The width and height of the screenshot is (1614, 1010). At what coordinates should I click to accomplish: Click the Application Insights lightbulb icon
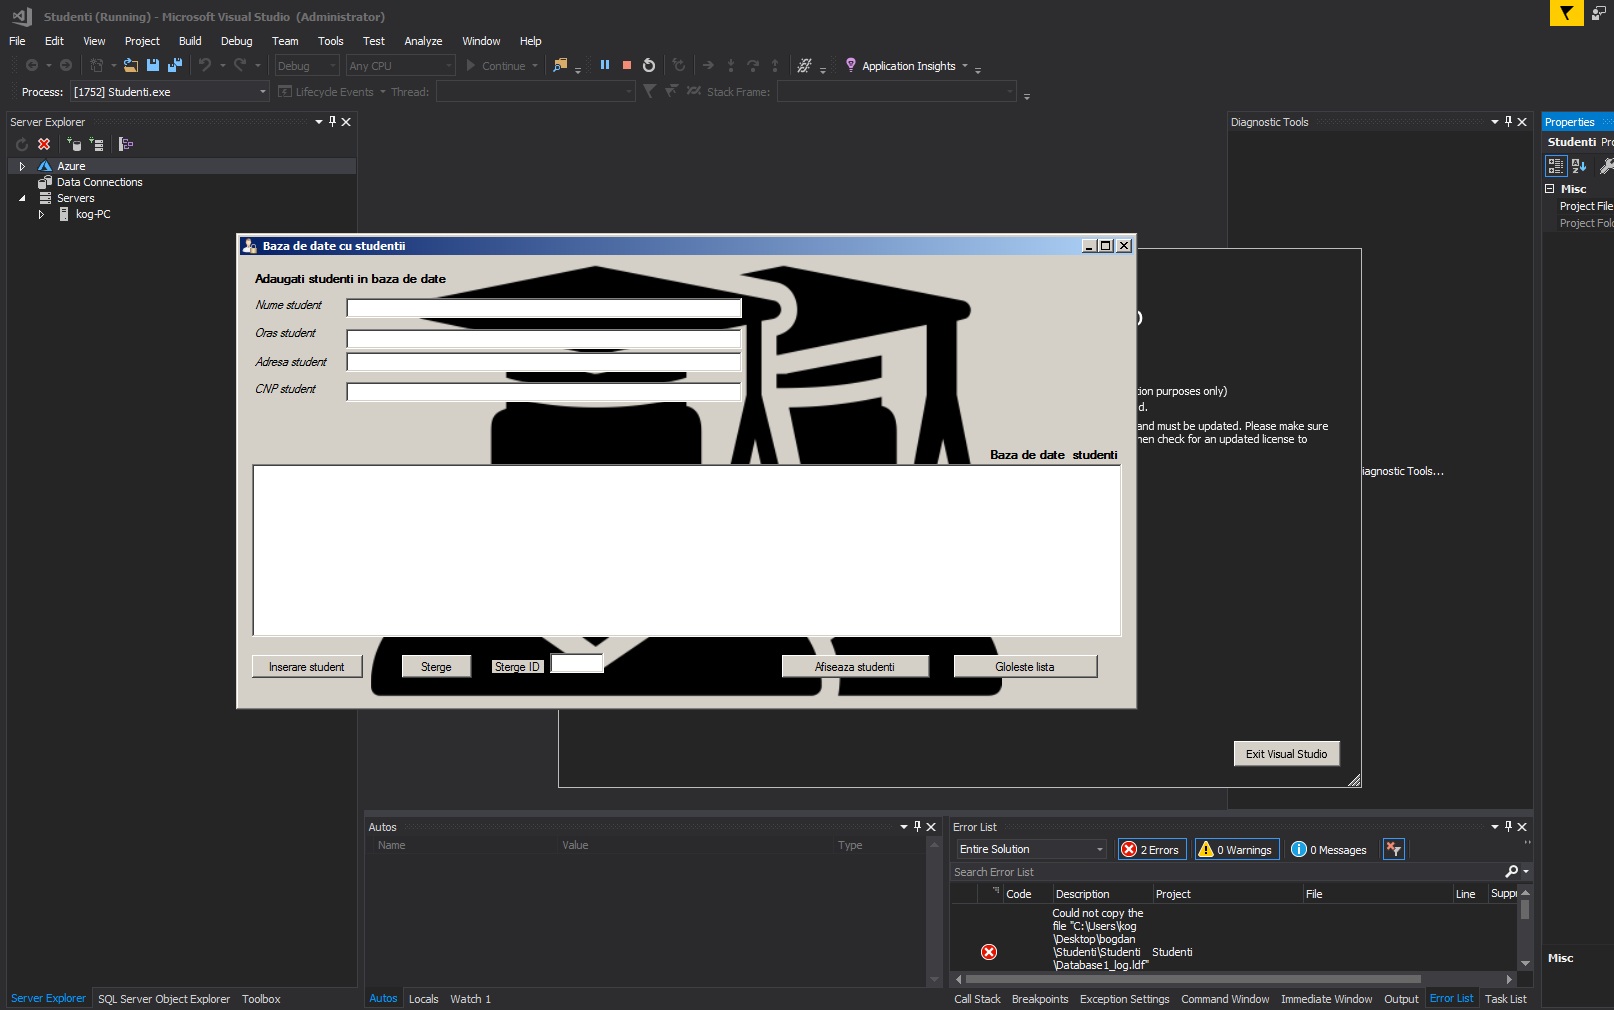click(851, 65)
